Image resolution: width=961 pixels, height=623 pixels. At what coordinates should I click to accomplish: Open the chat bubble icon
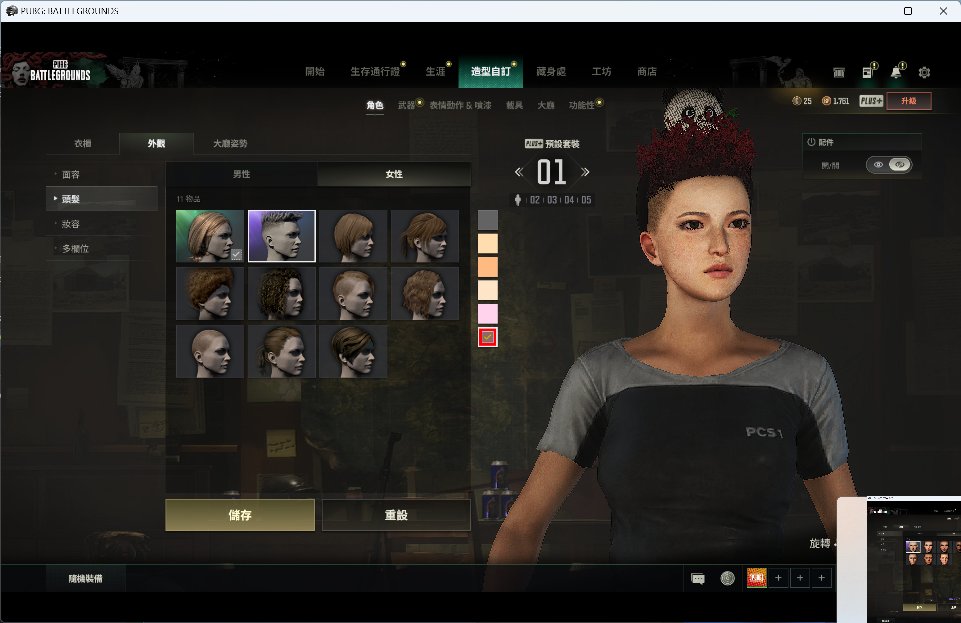tap(697, 578)
